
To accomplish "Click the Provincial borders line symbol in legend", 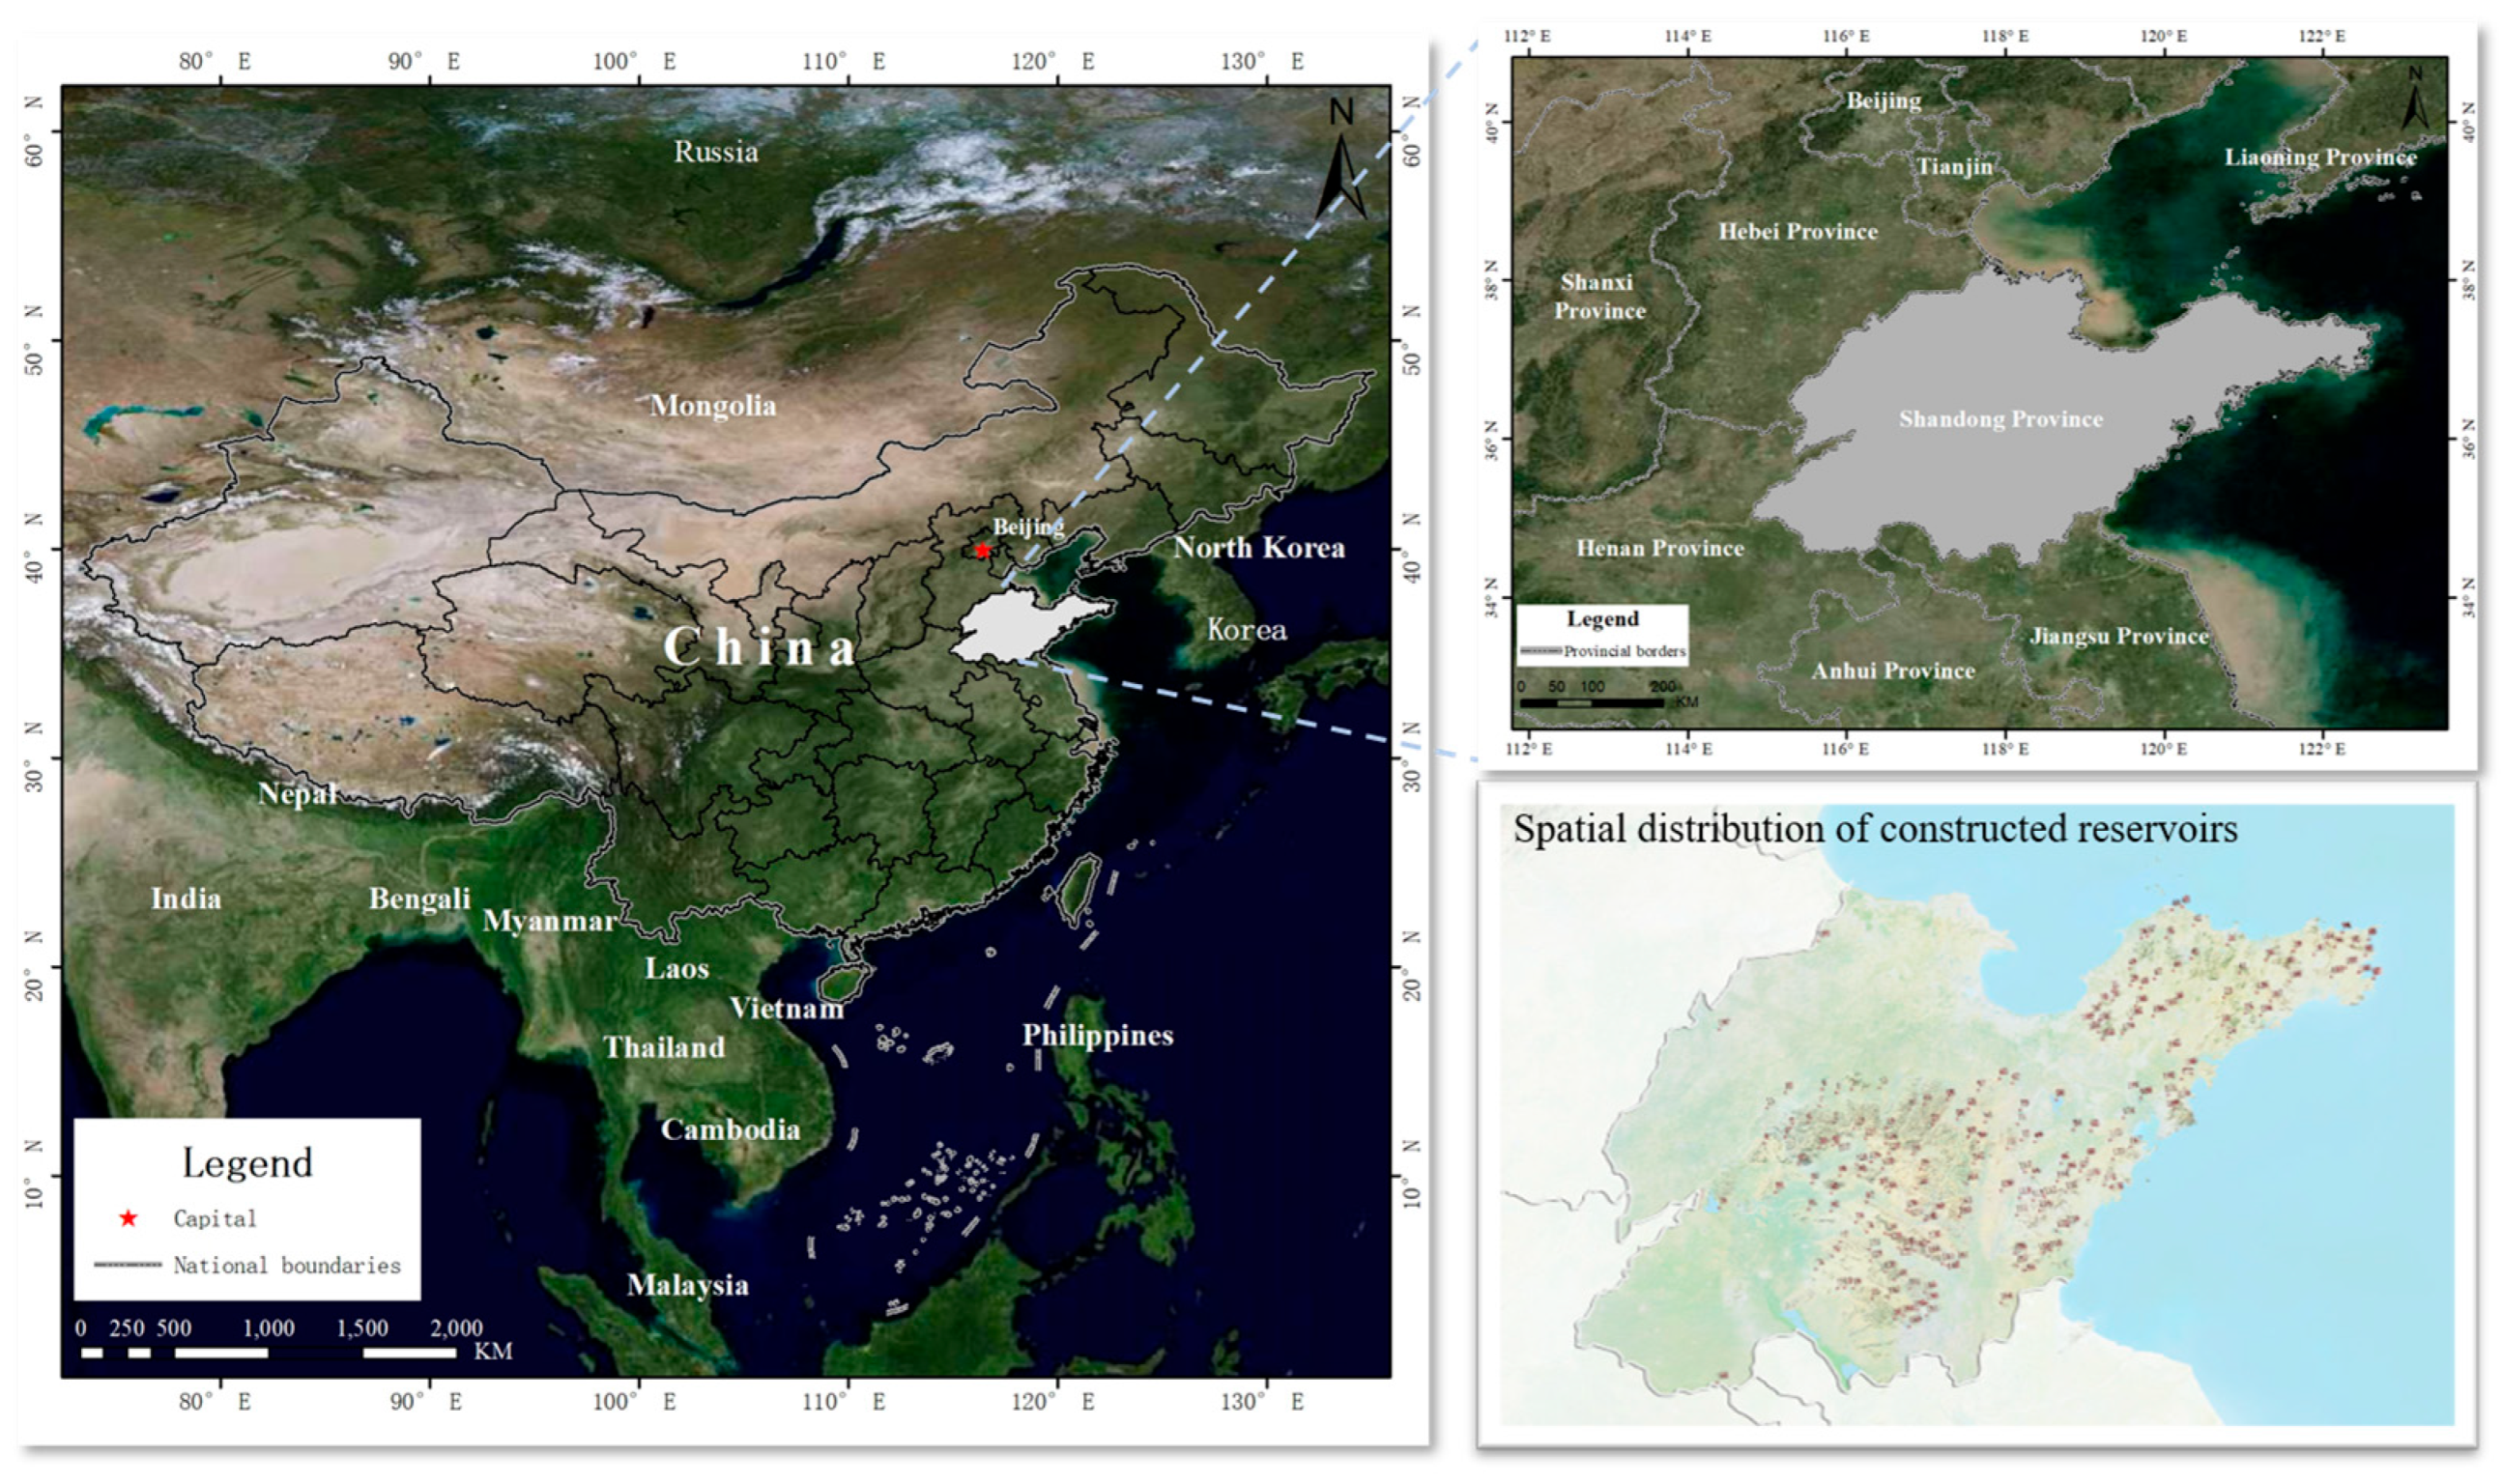I will pos(1540,651).
